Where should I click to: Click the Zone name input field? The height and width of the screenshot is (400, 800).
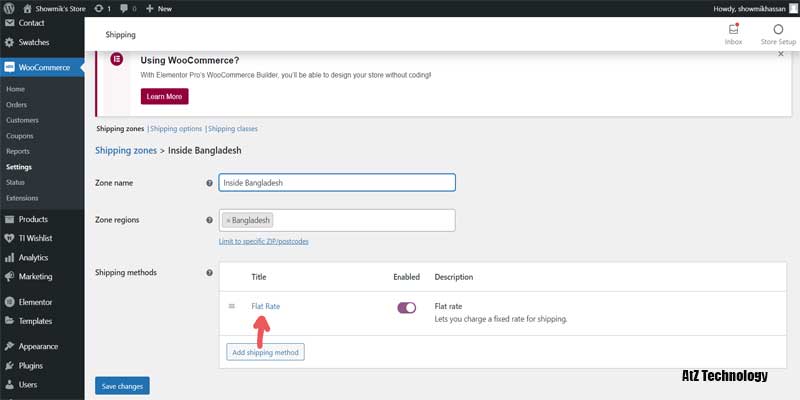click(x=337, y=183)
